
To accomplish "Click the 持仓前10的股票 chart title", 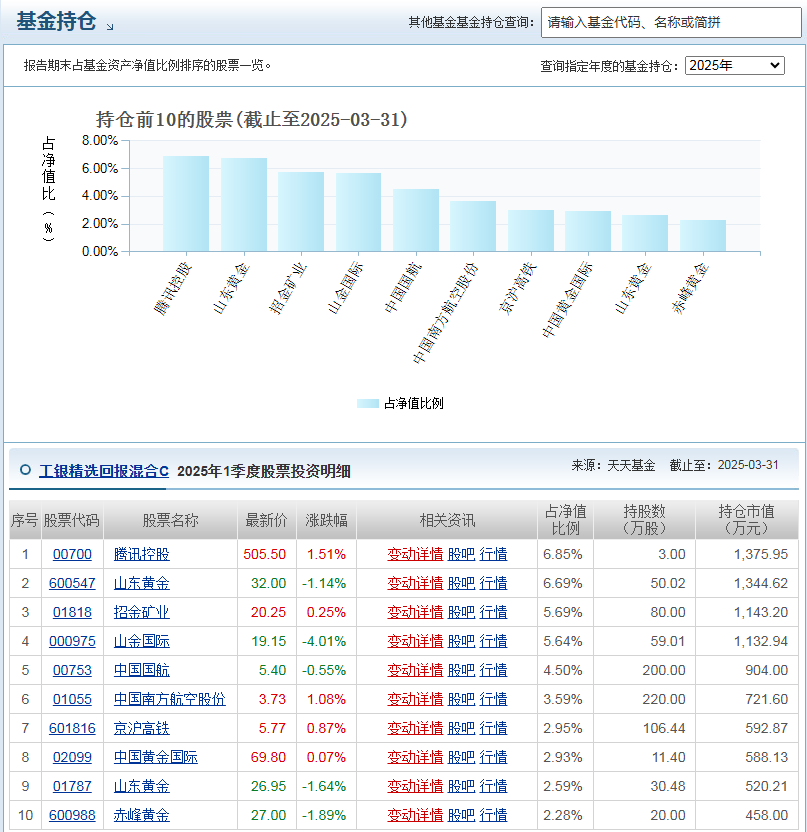I will click(251, 119).
